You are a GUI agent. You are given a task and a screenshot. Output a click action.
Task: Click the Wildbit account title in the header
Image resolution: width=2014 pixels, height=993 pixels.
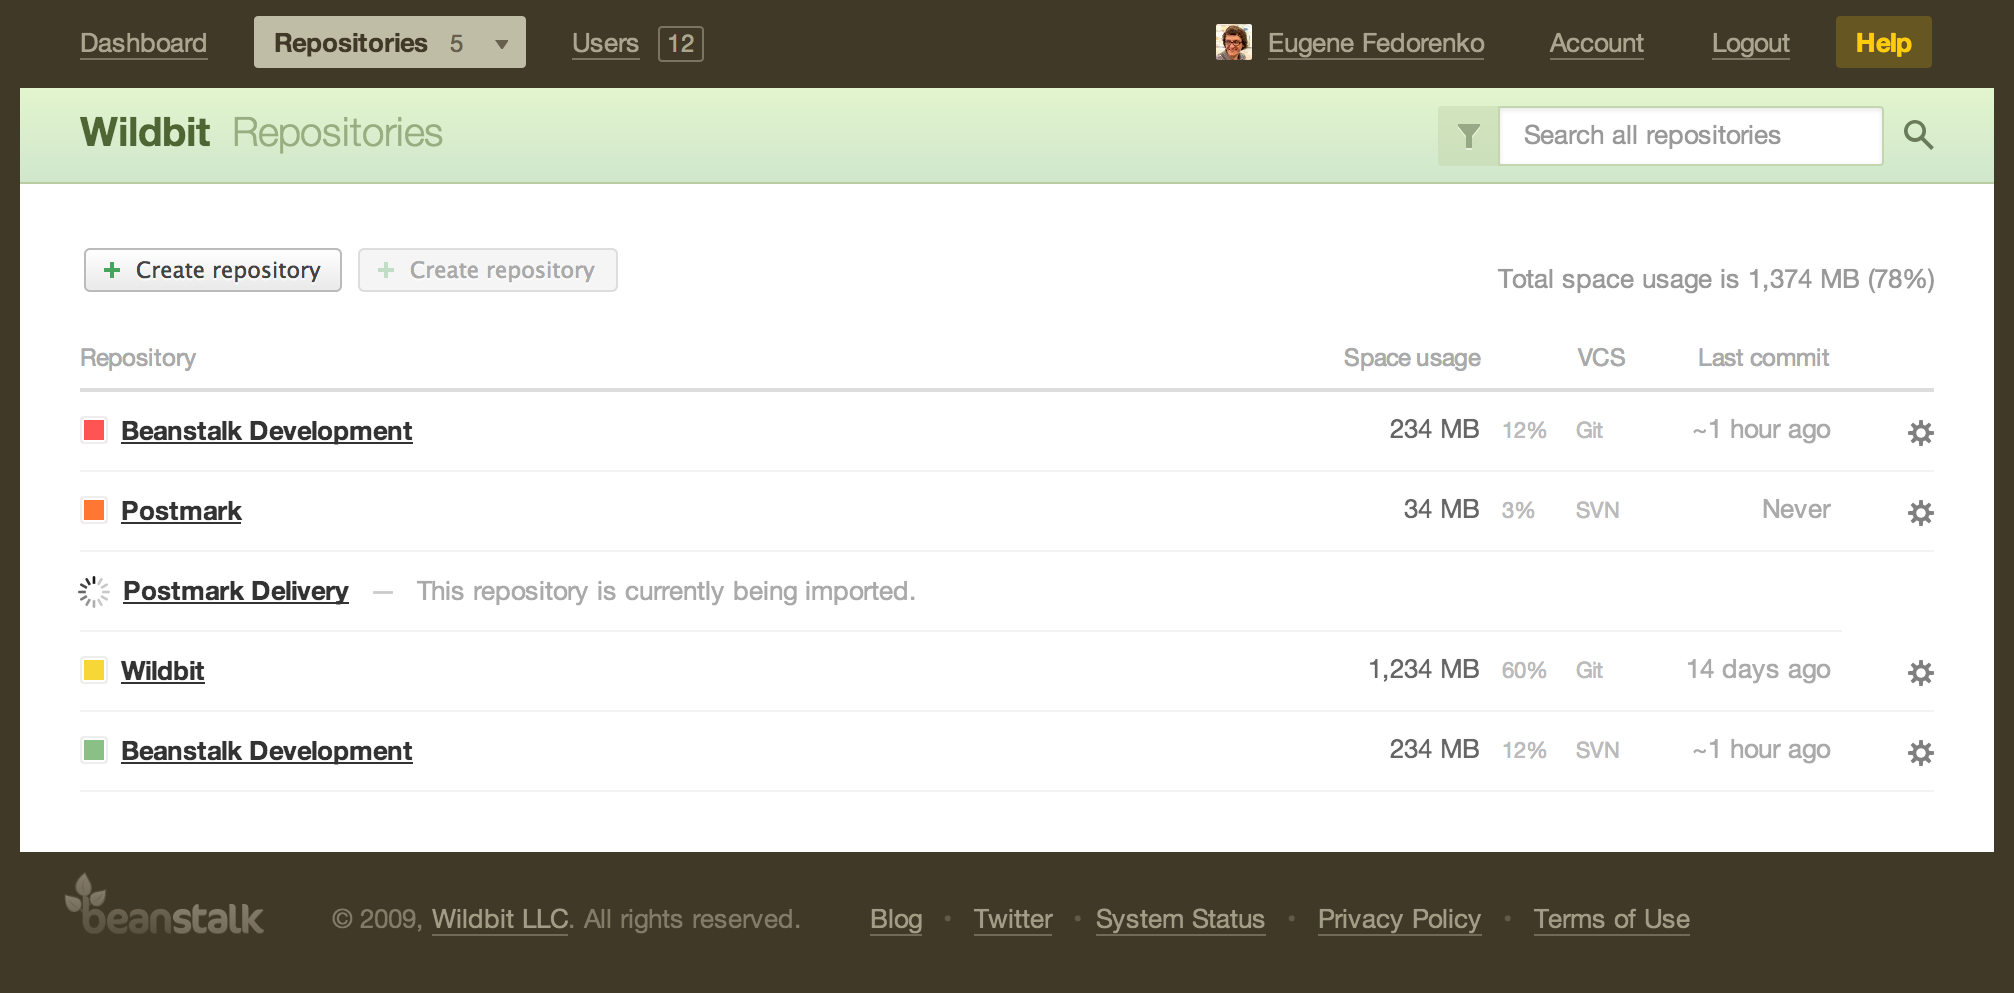[145, 132]
